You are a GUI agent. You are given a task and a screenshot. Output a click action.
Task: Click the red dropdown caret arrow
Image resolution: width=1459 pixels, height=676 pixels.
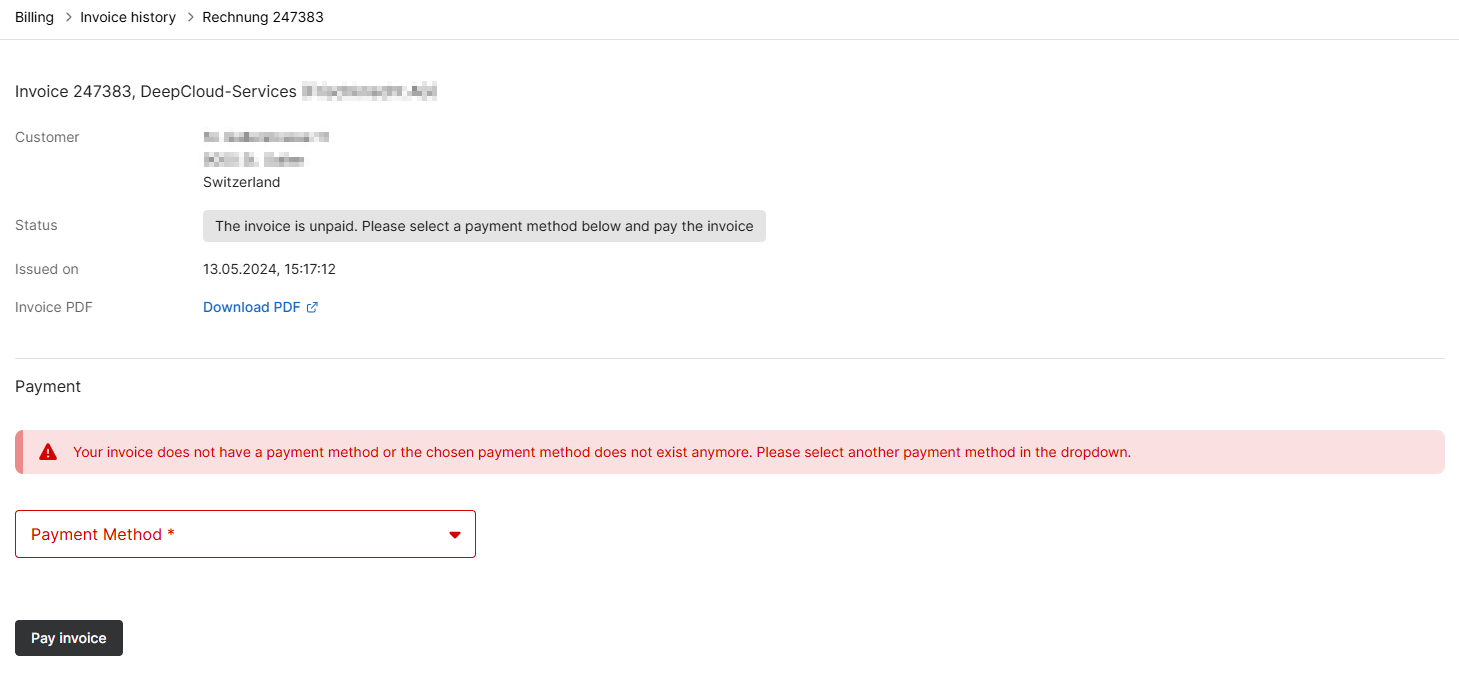(455, 535)
